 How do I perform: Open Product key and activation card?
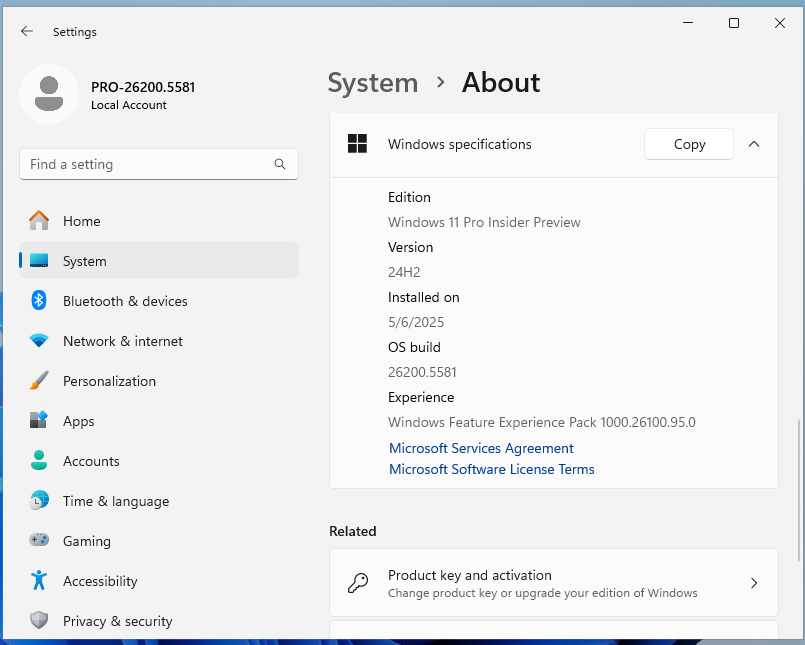[x=554, y=583]
